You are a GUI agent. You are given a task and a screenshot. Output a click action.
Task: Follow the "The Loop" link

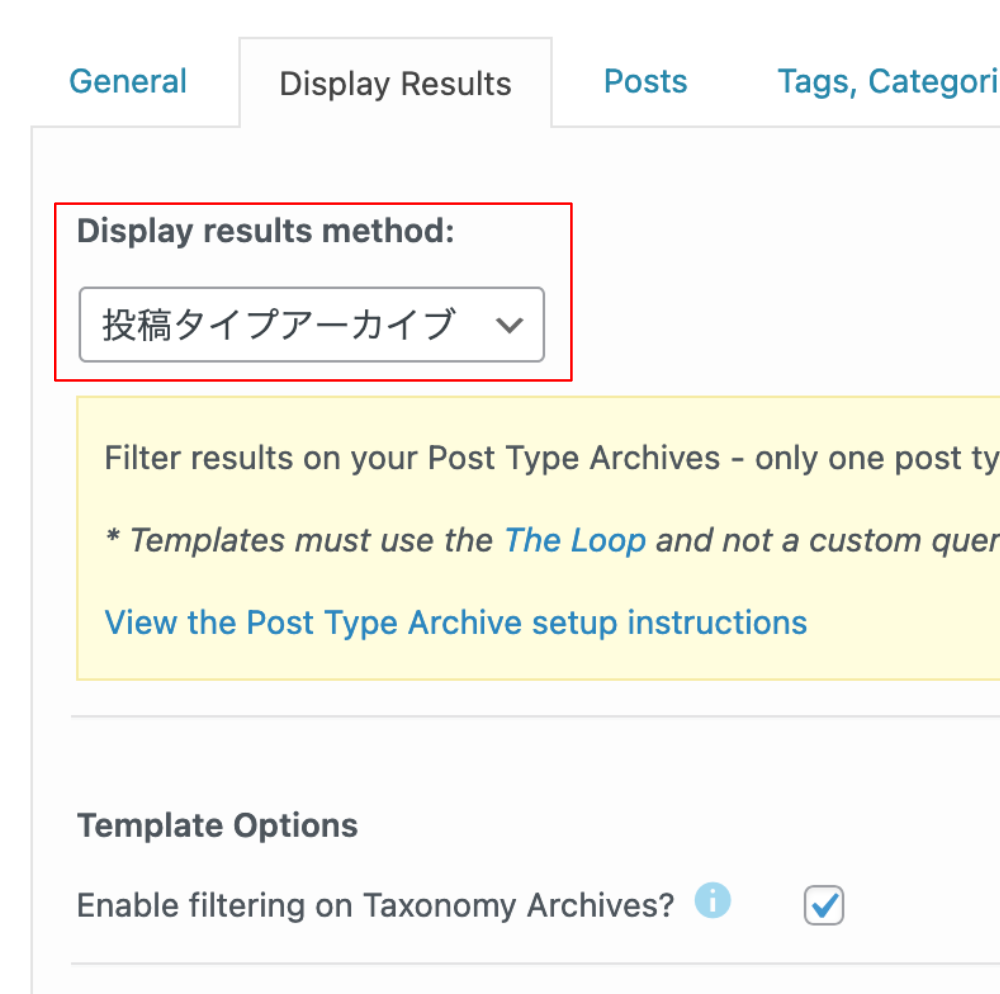coord(574,541)
